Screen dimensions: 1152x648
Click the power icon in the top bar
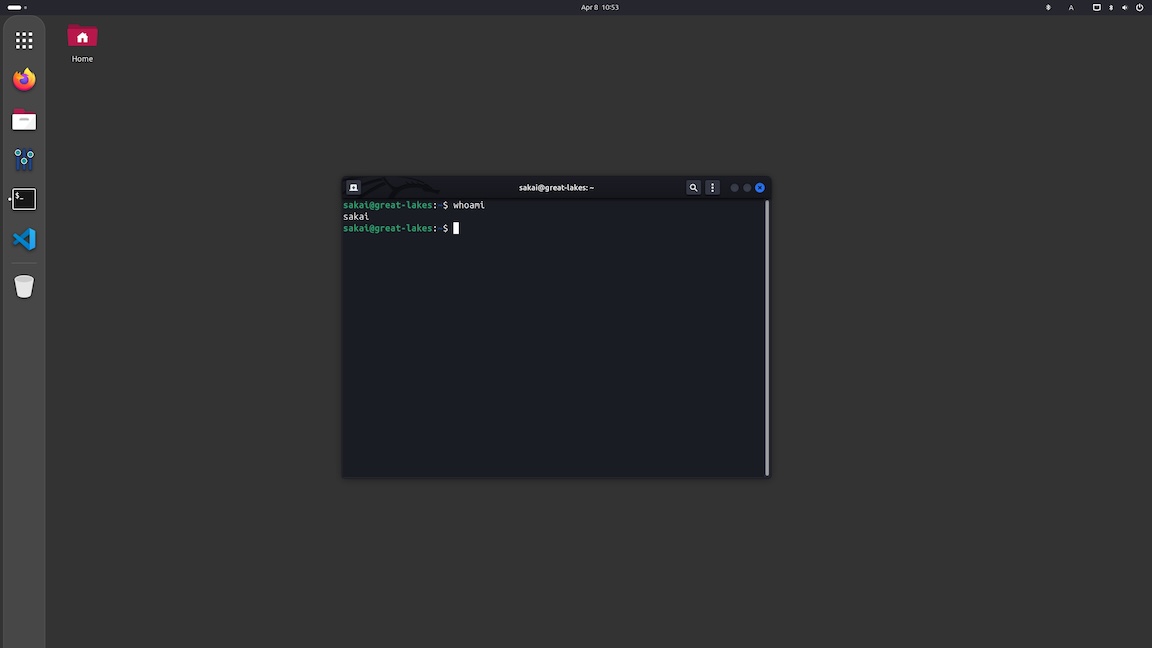point(1140,7)
